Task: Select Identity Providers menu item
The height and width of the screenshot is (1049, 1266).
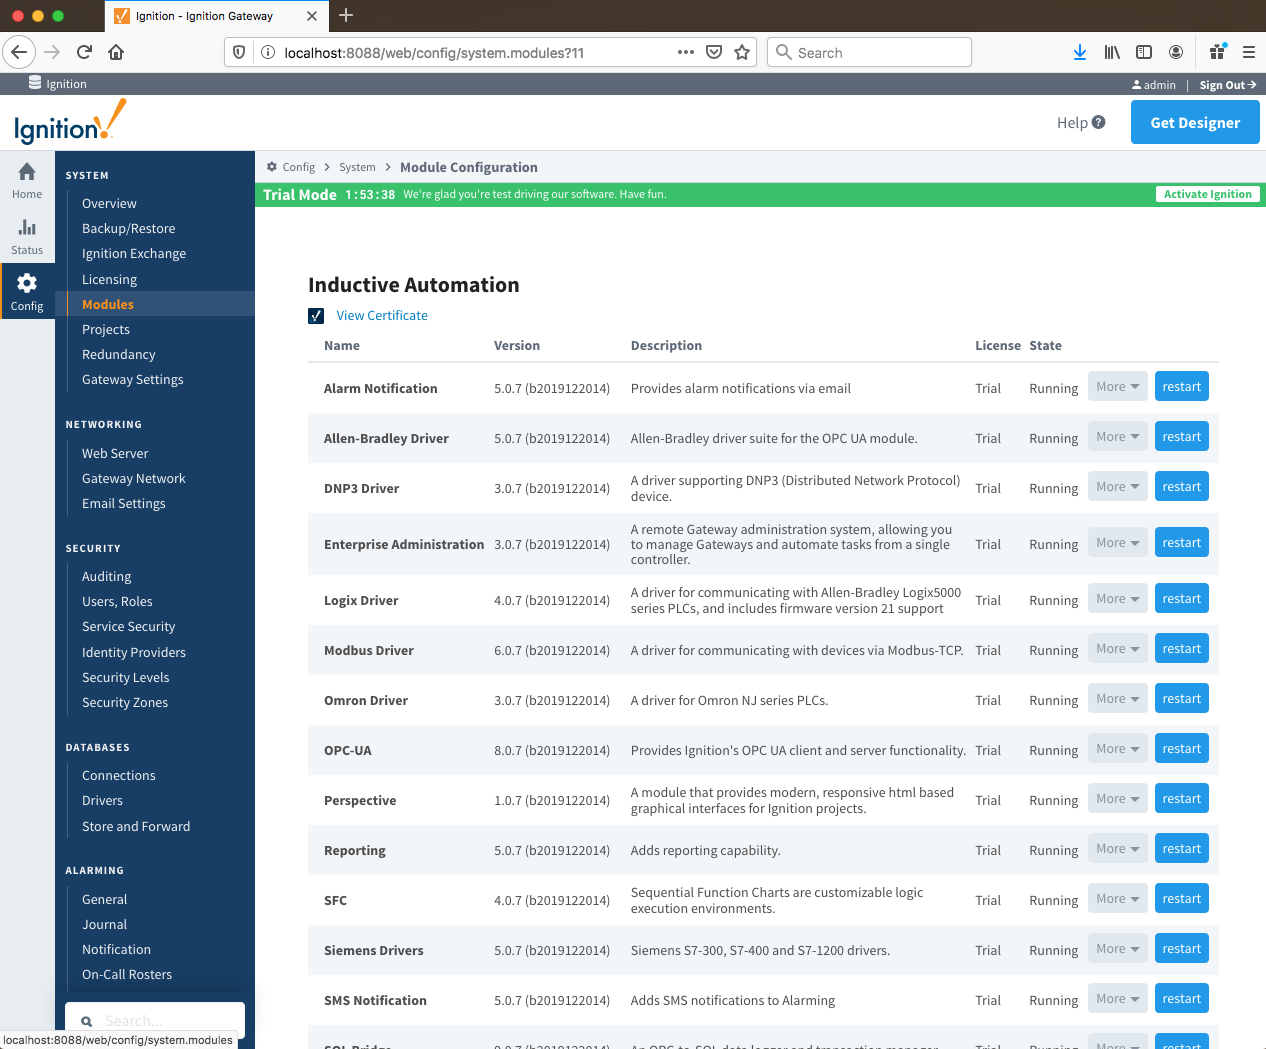Action: [x=134, y=652]
